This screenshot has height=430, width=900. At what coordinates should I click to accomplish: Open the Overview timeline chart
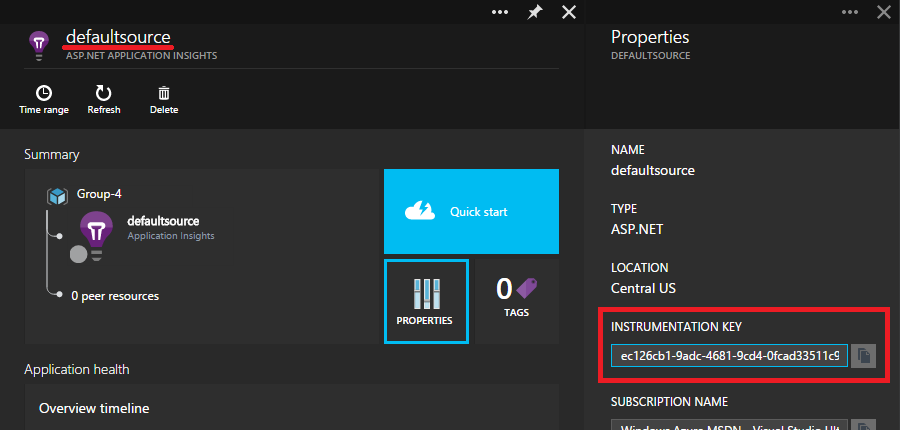click(x=292, y=407)
